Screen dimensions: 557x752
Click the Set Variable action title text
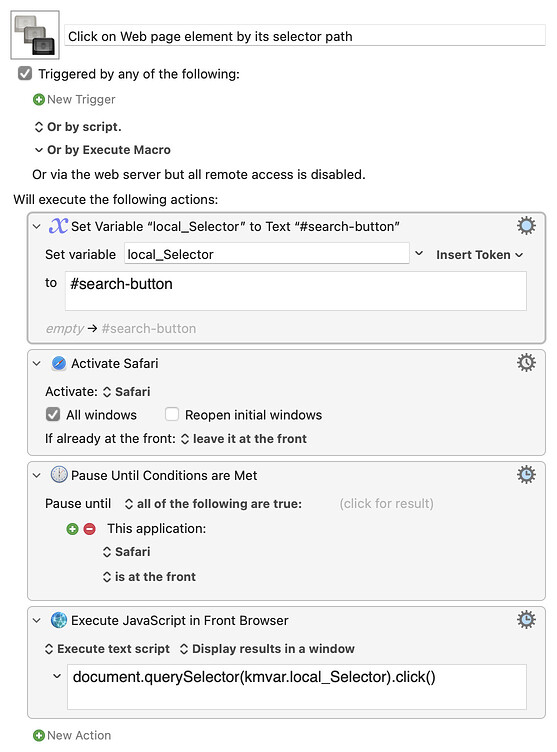(x=235, y=226)
